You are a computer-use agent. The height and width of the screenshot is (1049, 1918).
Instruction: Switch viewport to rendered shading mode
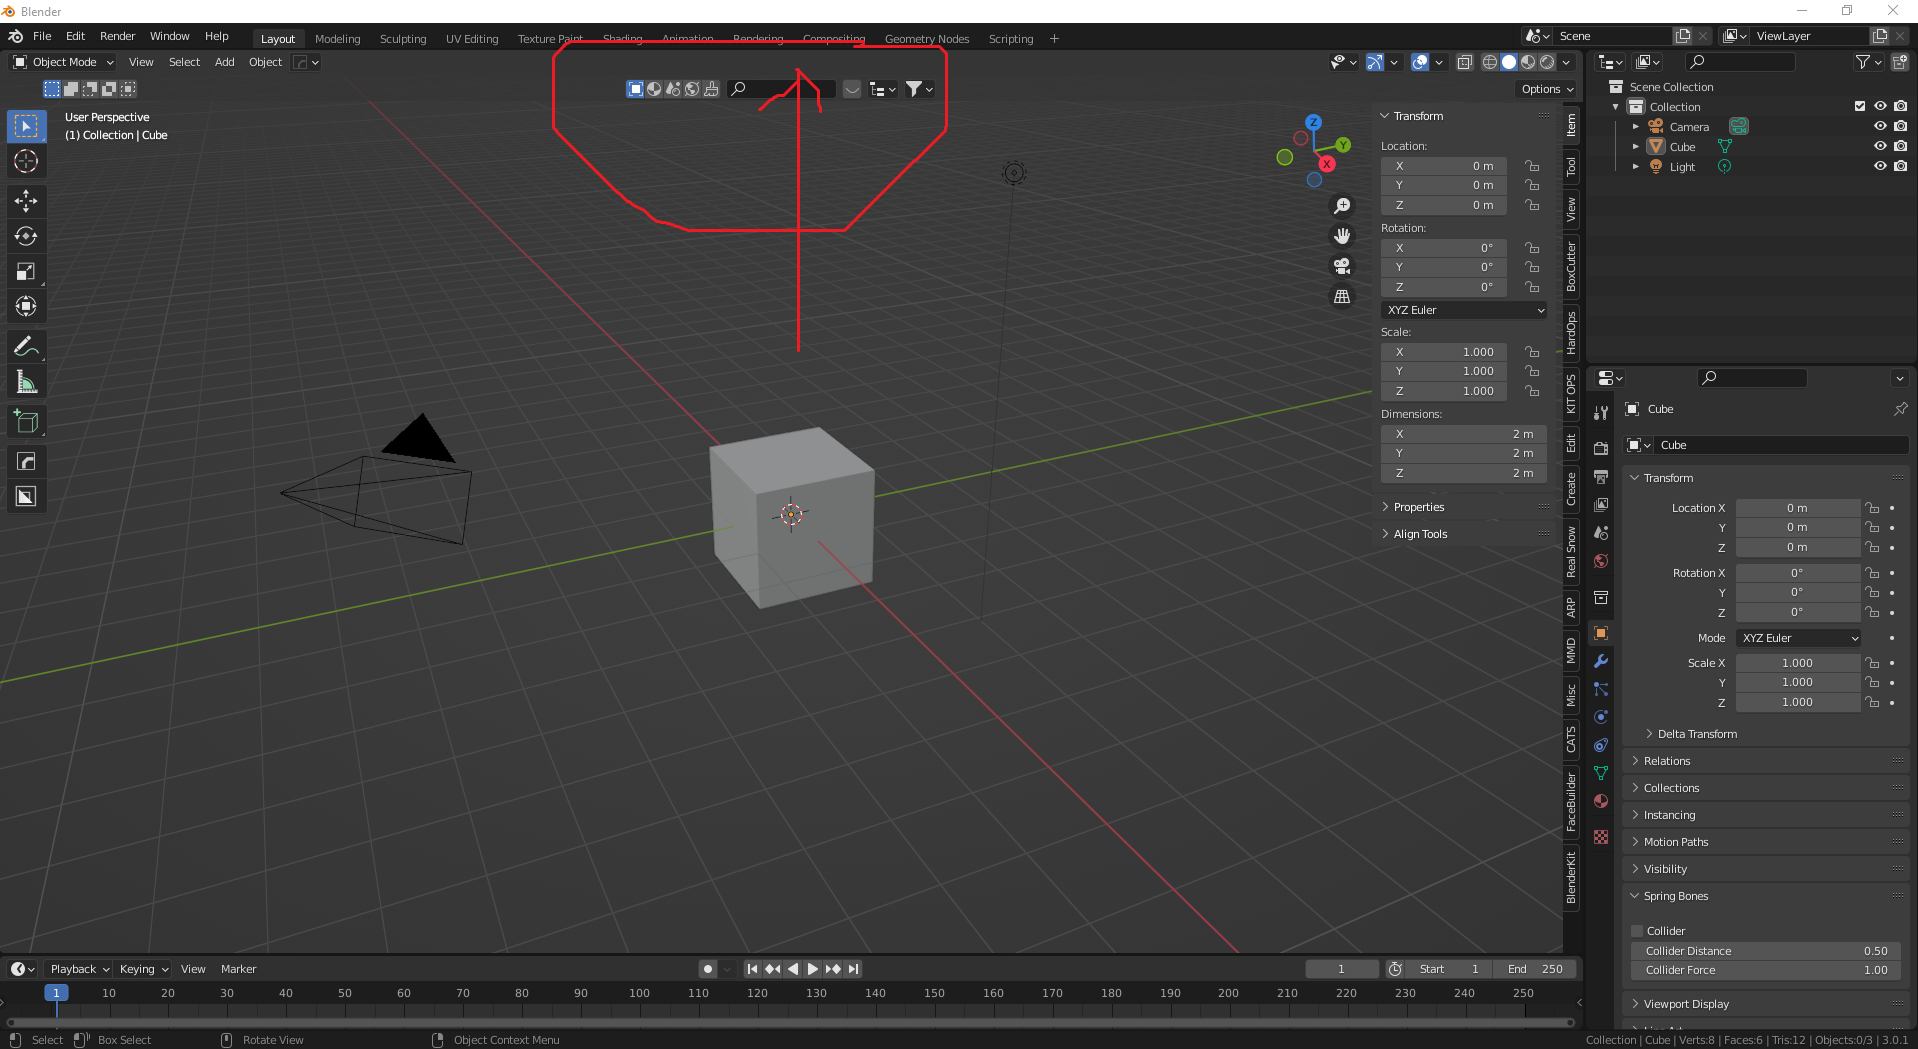click(x=1548, y=62)
